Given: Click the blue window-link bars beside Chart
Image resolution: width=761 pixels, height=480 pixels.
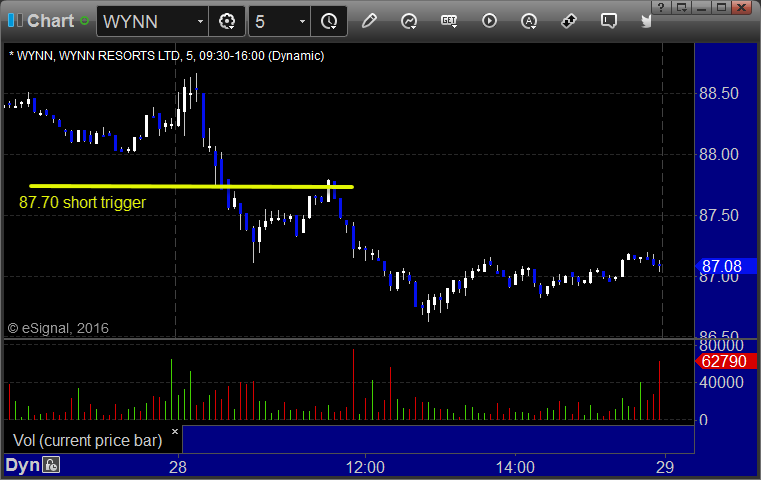Looking at the screenshot, I should 15,21.
